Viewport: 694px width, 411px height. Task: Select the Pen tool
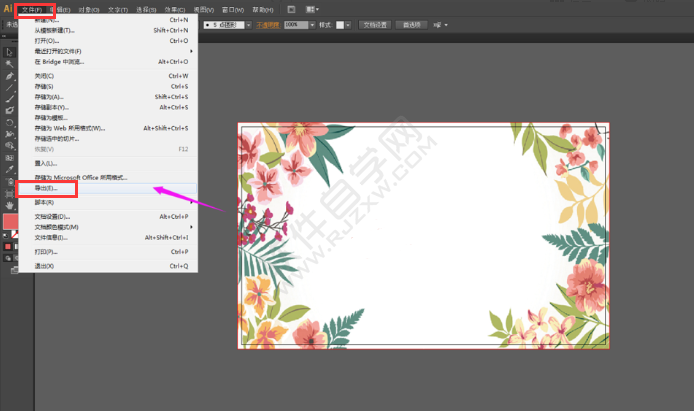coord(9,75)
